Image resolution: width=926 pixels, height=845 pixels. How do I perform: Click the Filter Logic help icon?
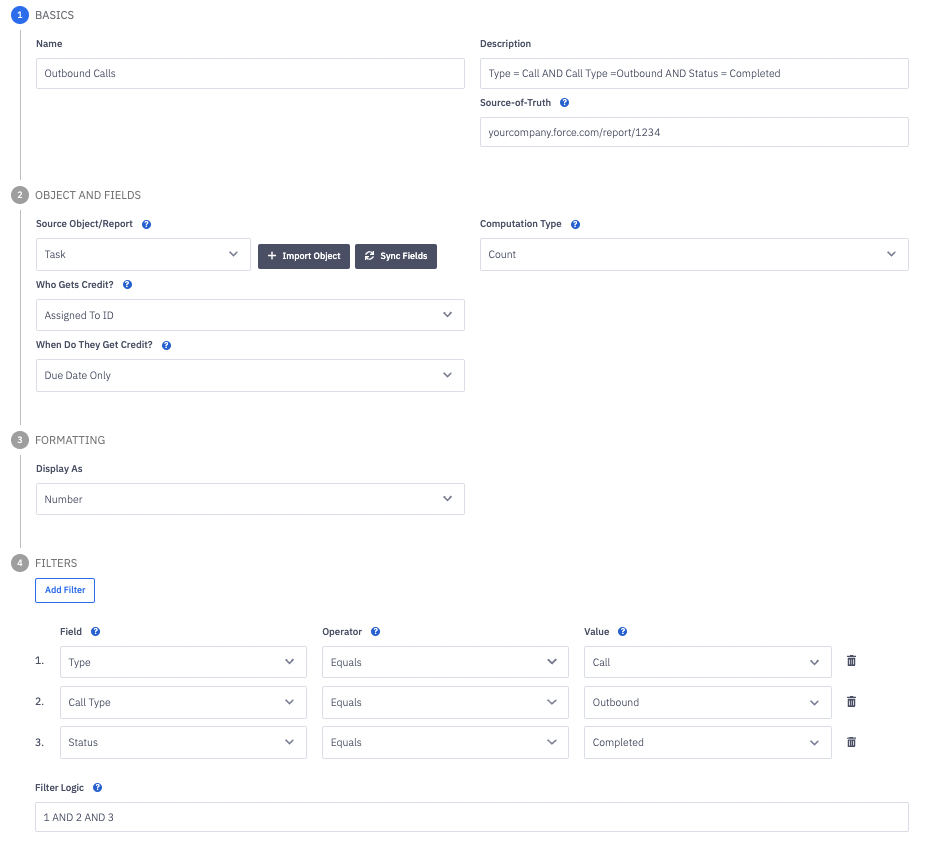pos(98,788)
